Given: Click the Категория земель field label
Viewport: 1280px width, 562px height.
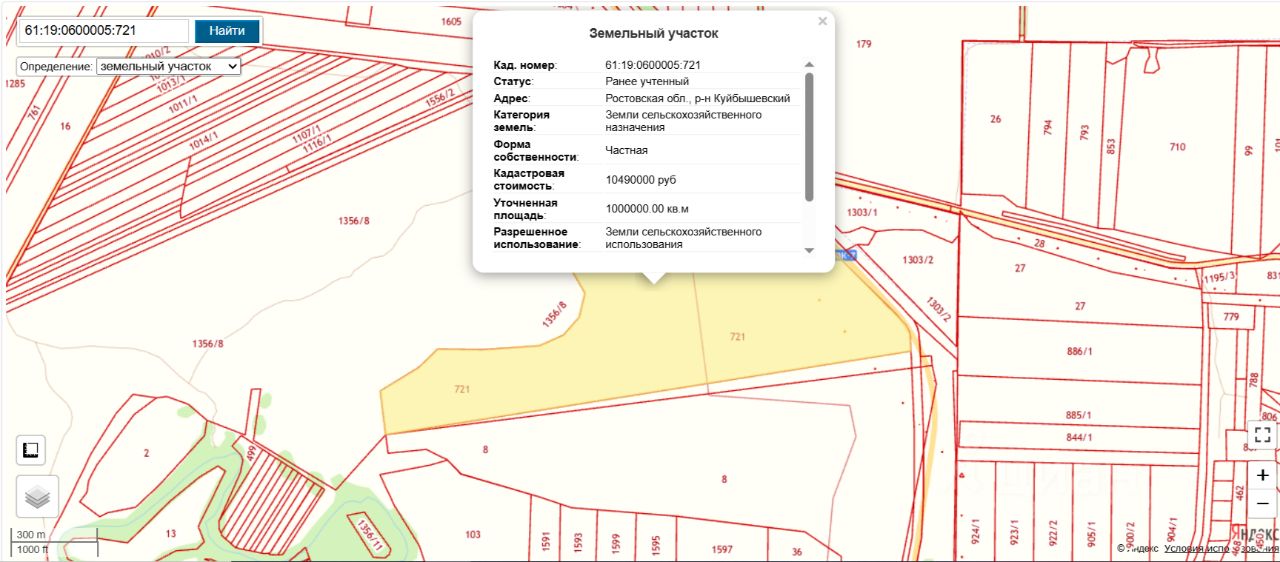Looking at the screenshot, I should point(521,121).
